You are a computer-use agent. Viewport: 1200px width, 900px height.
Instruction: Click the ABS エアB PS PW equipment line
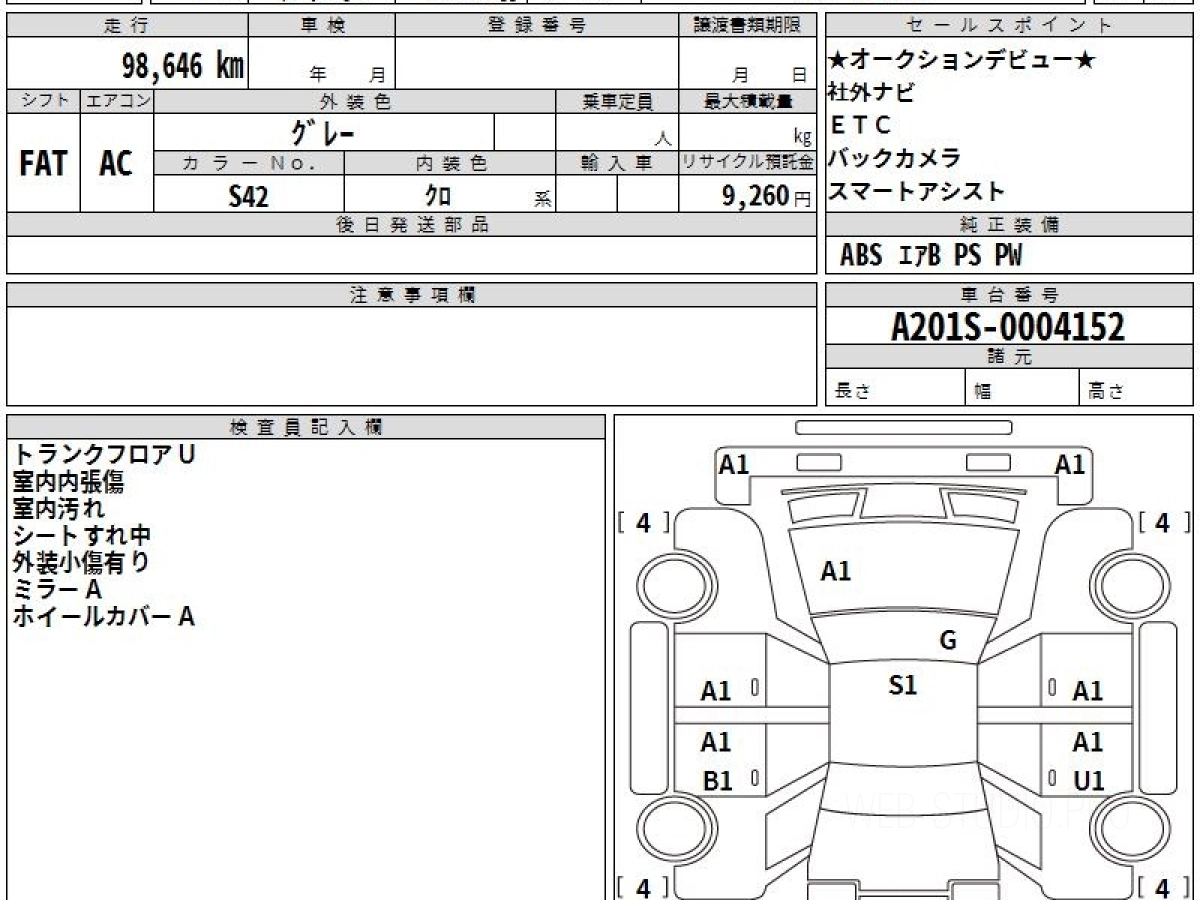pos(931,256)
